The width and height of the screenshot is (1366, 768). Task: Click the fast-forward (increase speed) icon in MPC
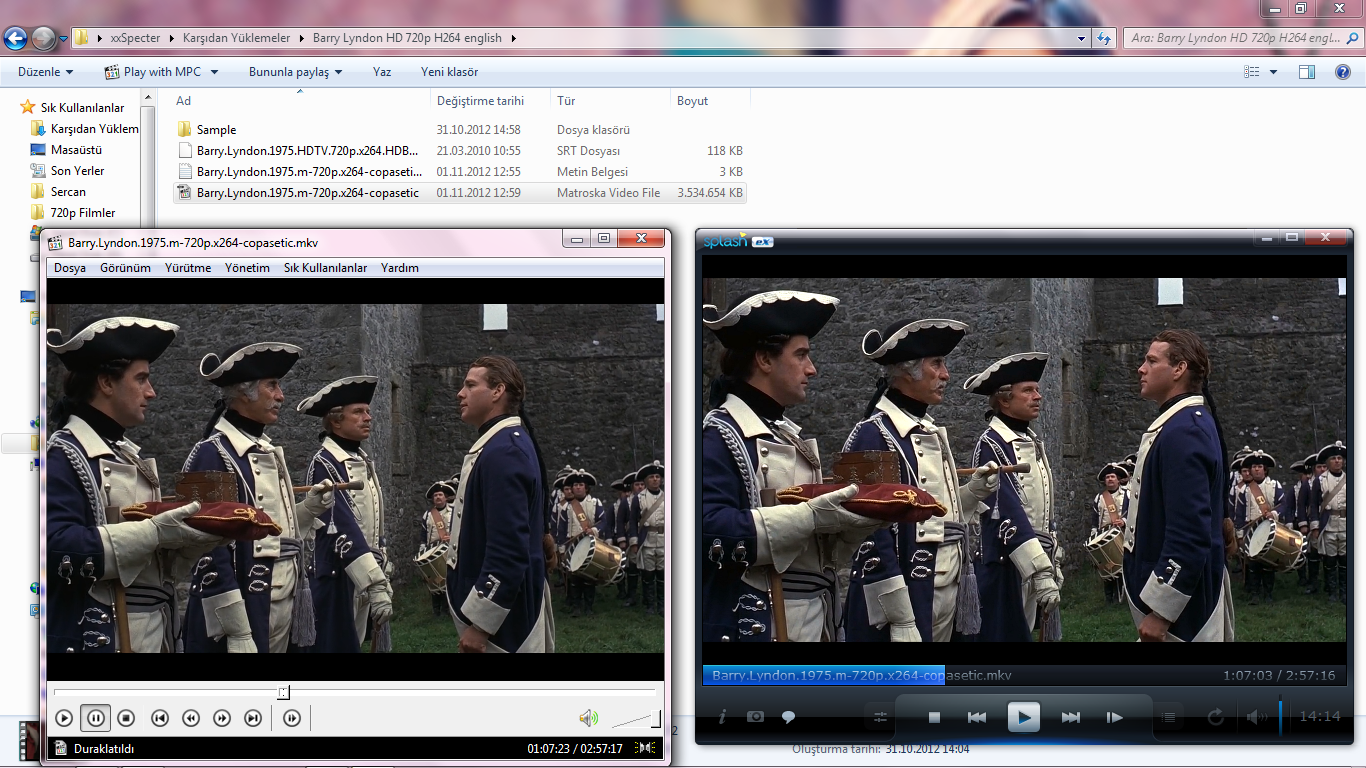pos(222,718)
